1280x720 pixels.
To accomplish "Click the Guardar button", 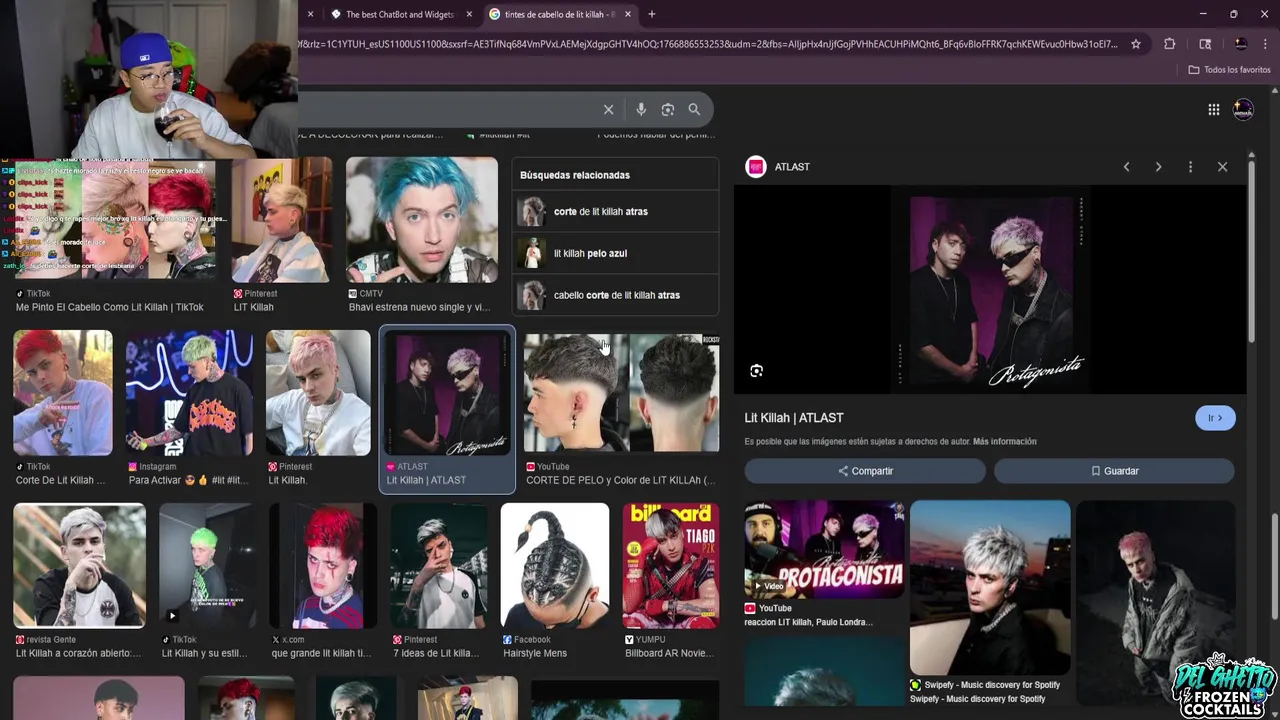I will click(1114, 471).
